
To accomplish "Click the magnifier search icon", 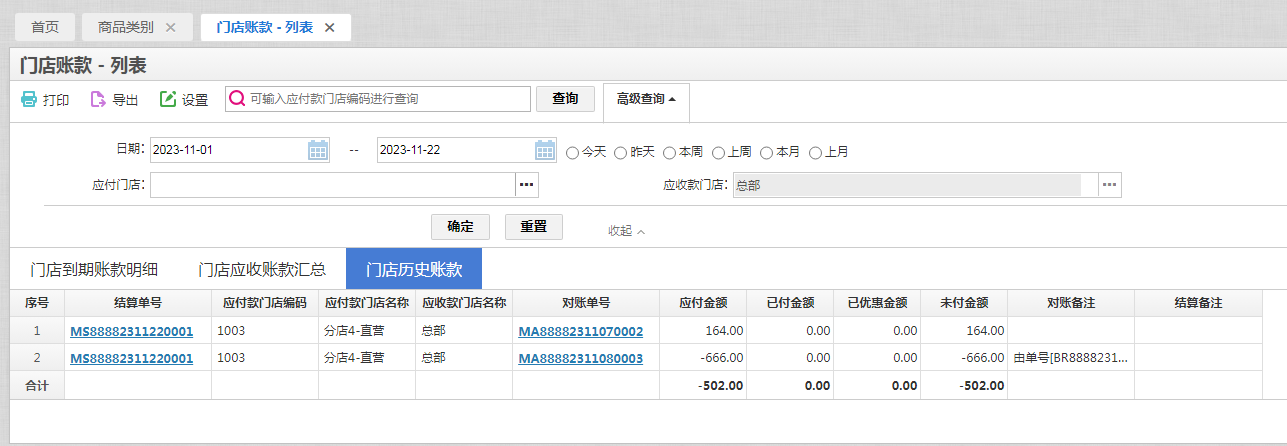I will coord(238,99).
